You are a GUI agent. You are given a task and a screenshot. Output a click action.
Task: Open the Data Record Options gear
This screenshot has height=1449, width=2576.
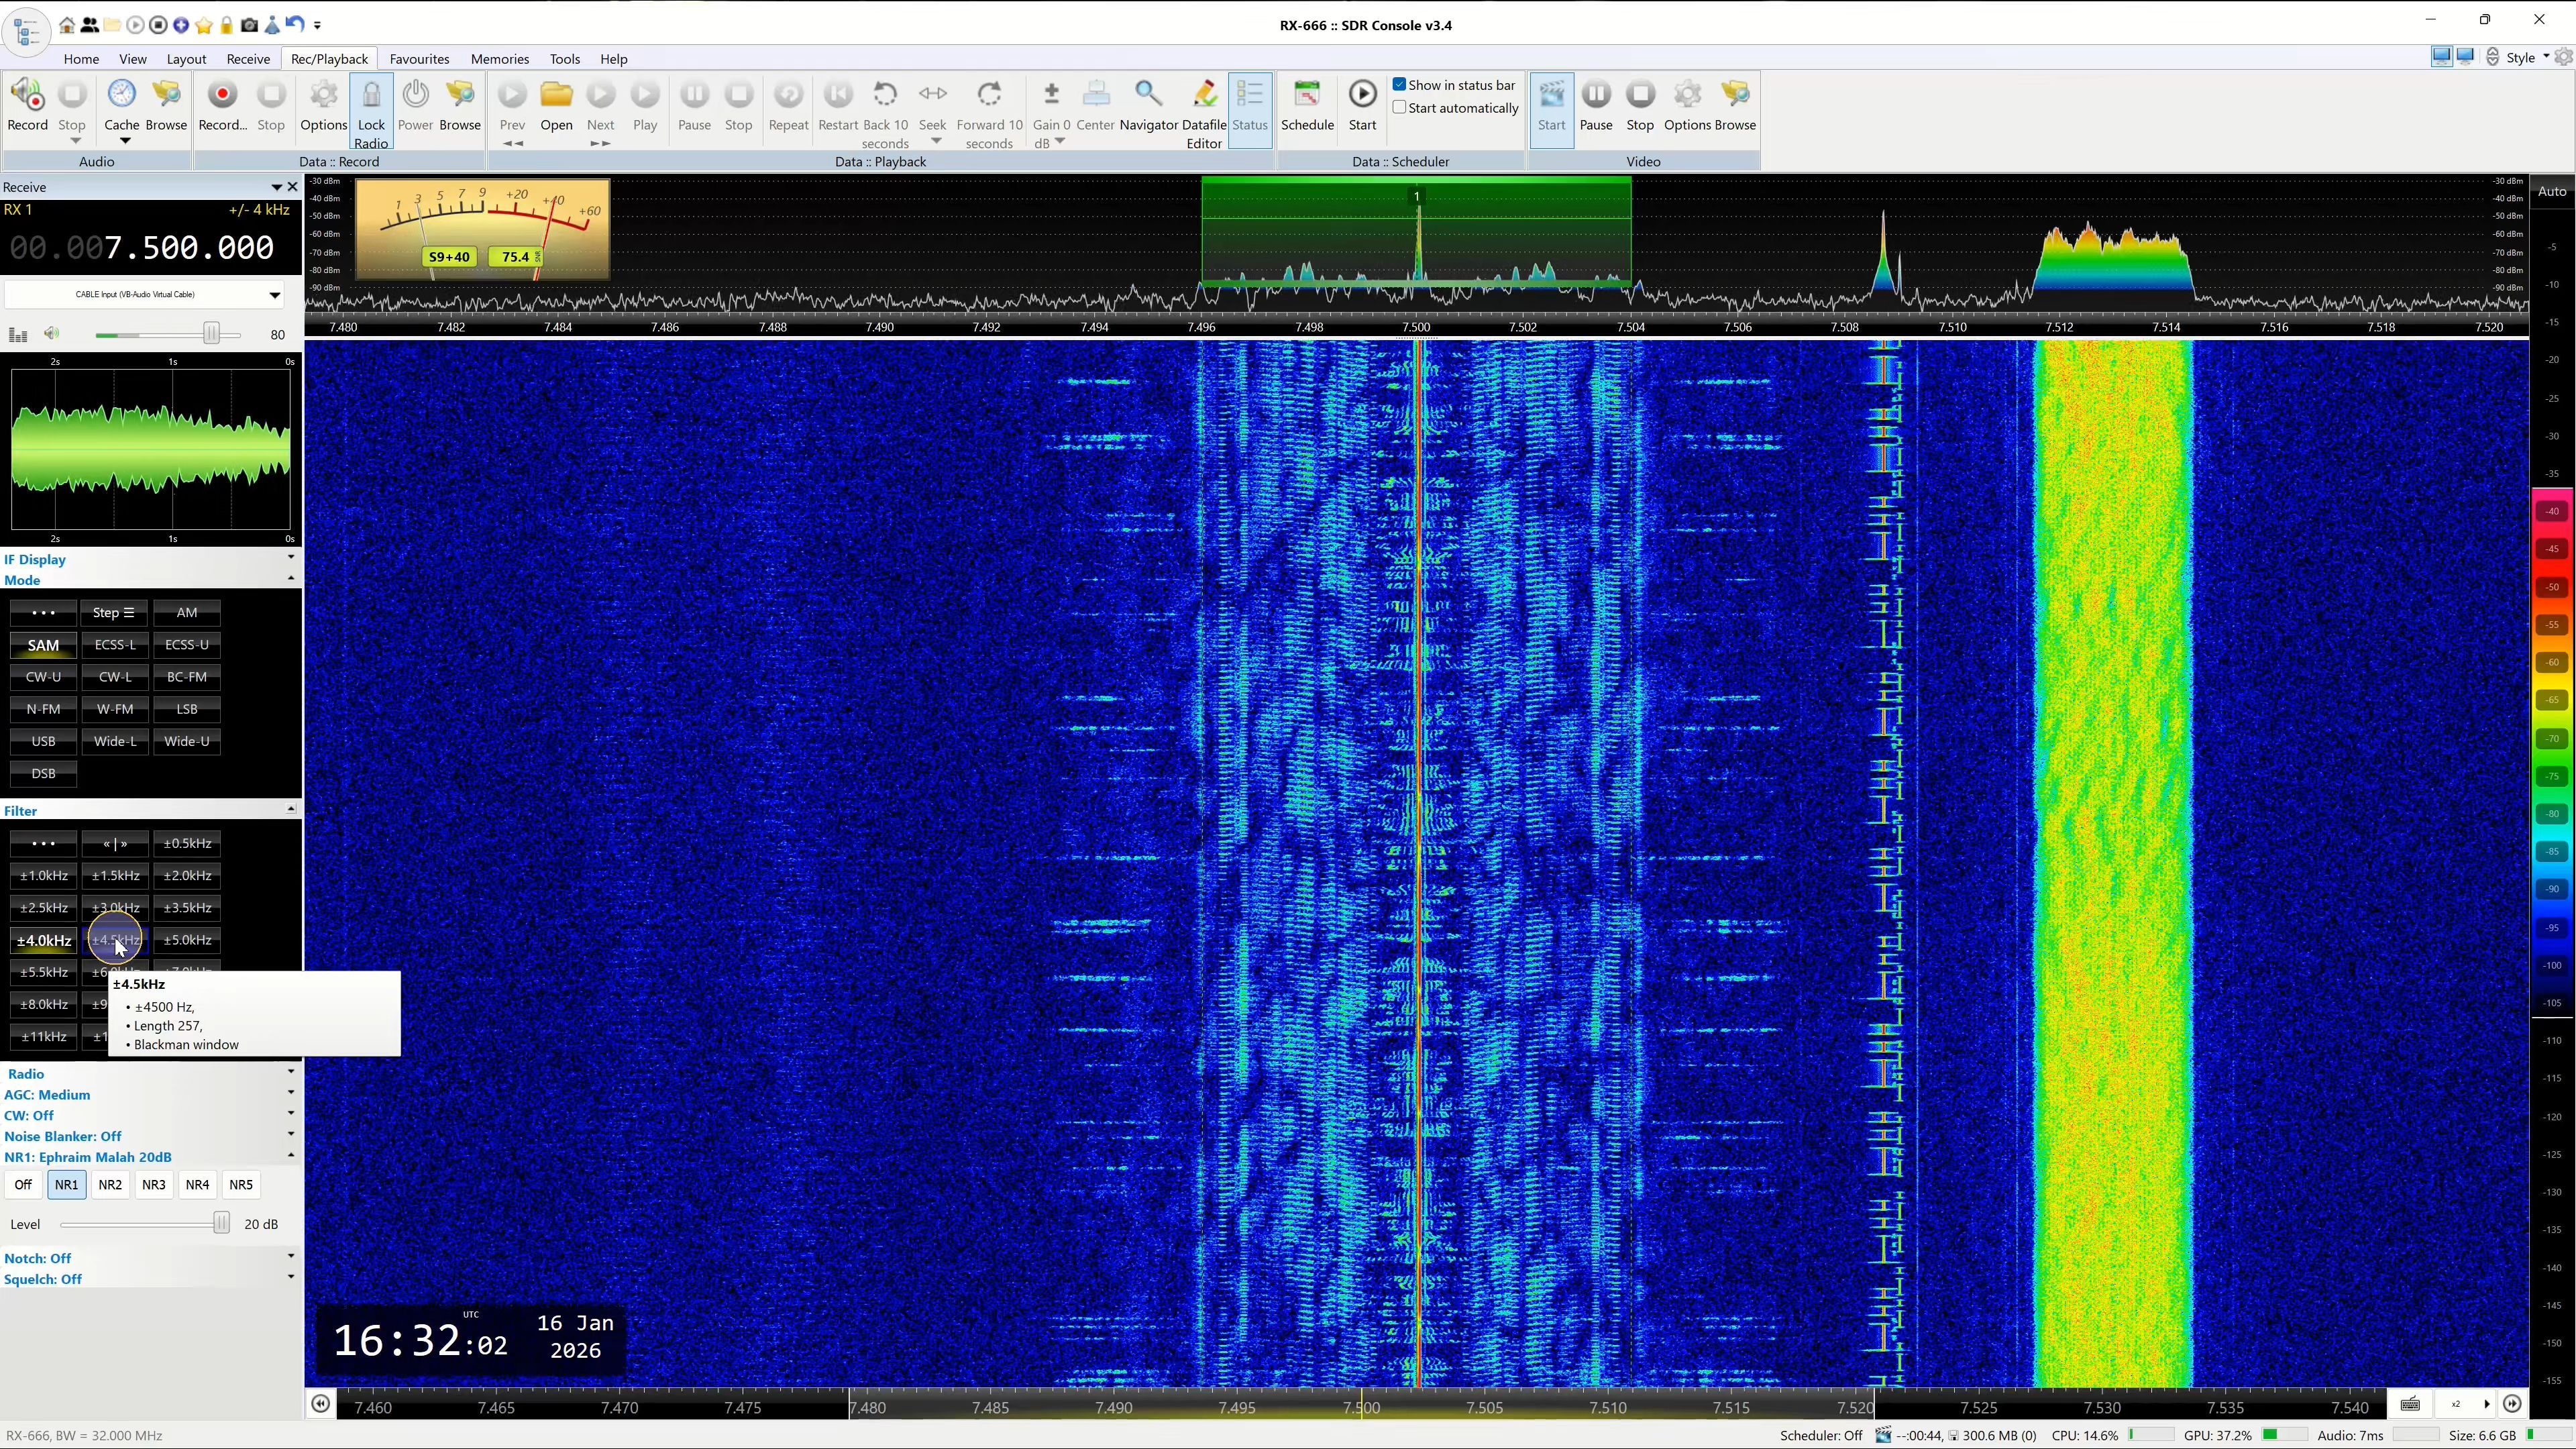[x=323, y=96]
